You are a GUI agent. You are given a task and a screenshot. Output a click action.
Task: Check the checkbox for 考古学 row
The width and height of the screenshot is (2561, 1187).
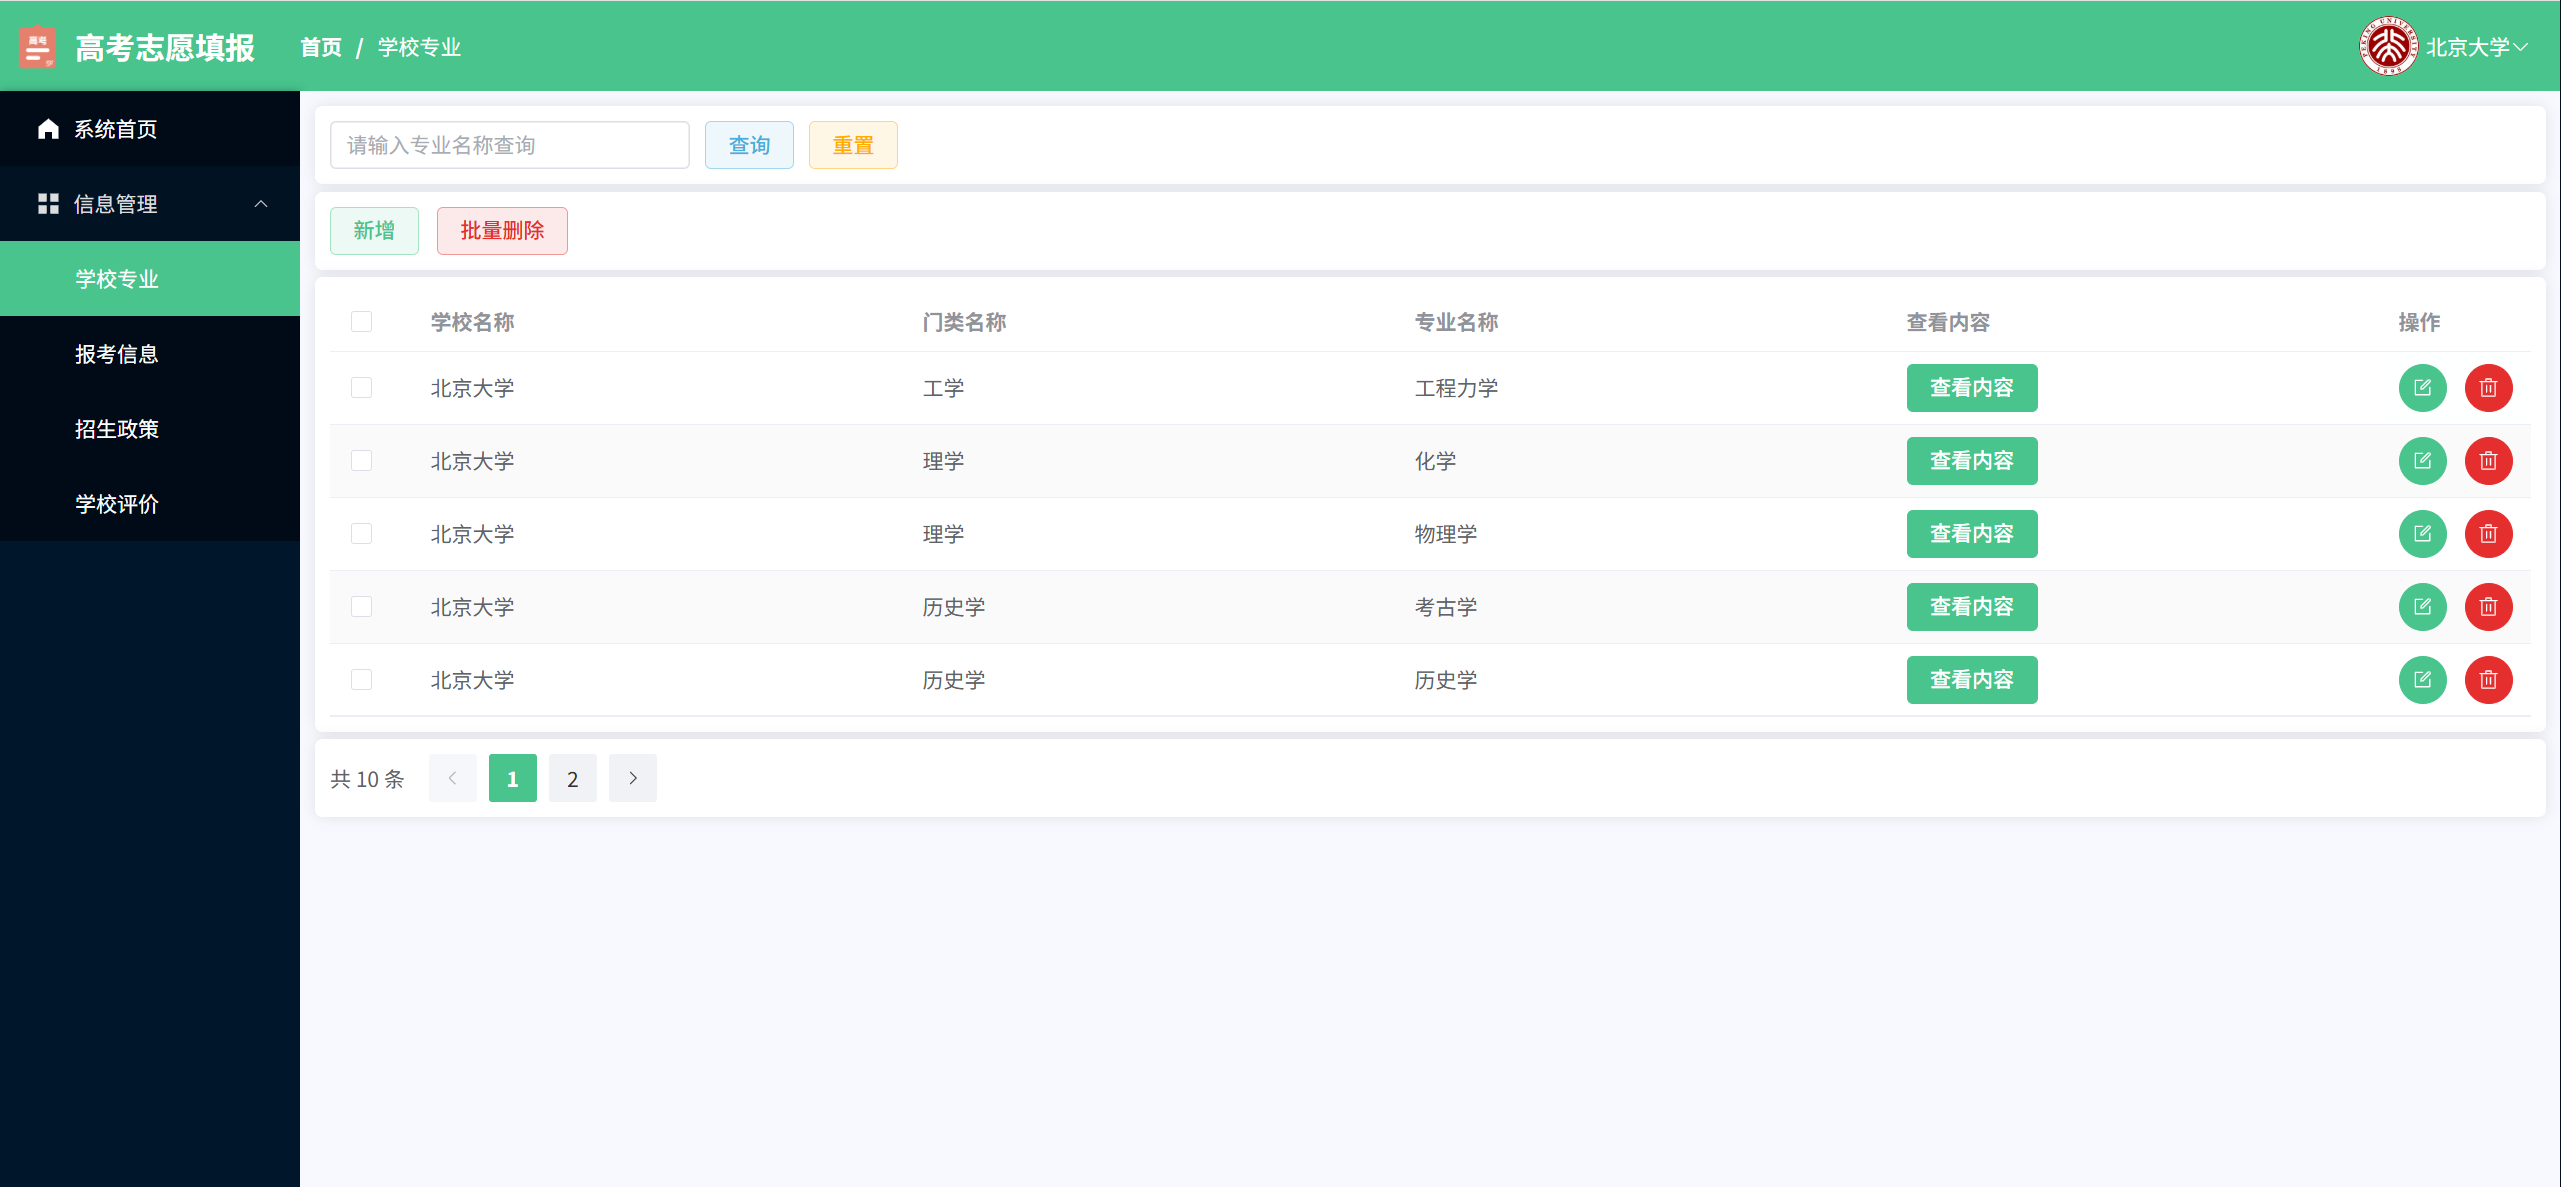tap(361, 607)
